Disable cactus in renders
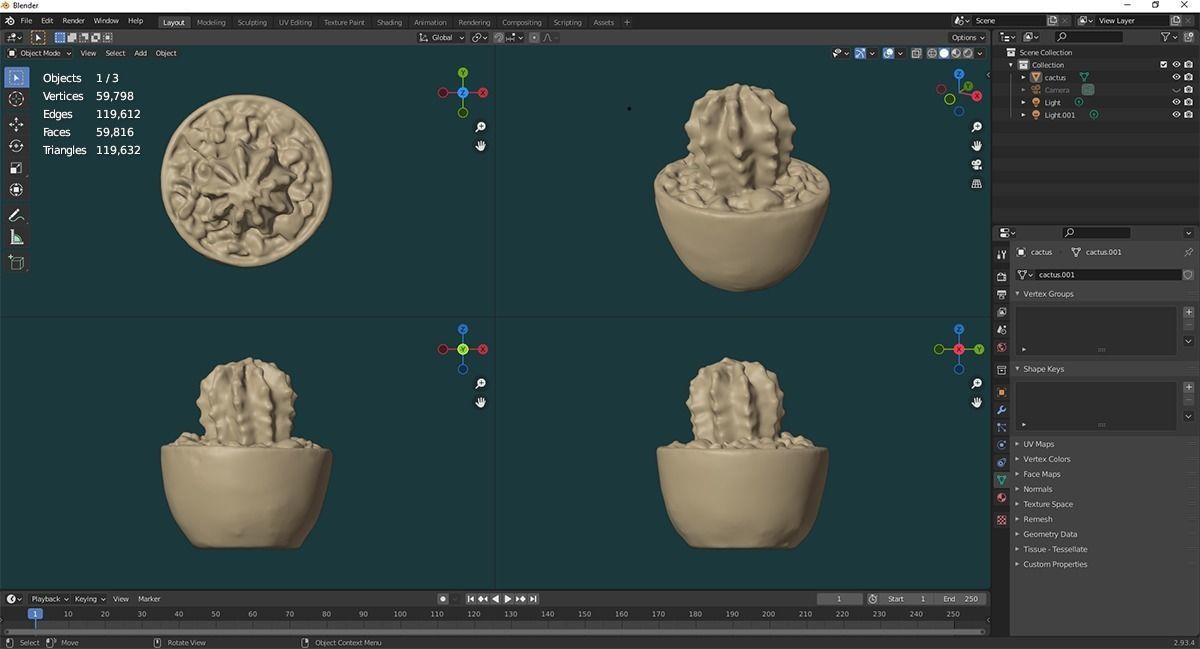Image resolution: width=1200 pixels, height=649 pixels. pyautogui.click(x=1188, y=77)
